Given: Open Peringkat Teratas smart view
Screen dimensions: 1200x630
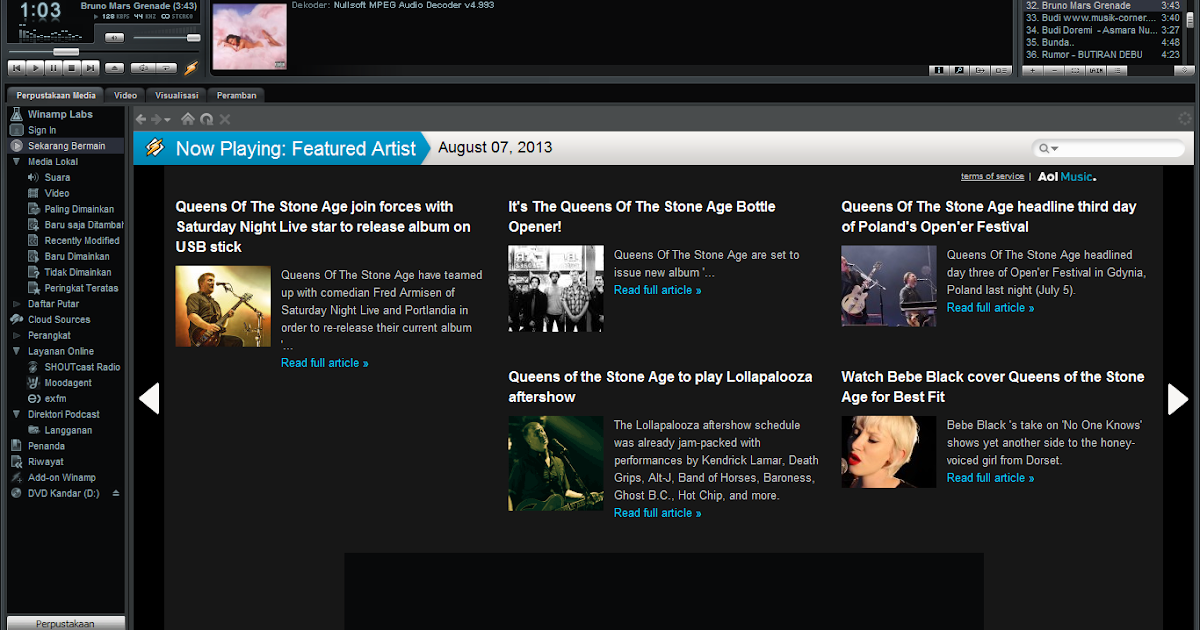Looking at the screenshot, I should coord(81,288).
